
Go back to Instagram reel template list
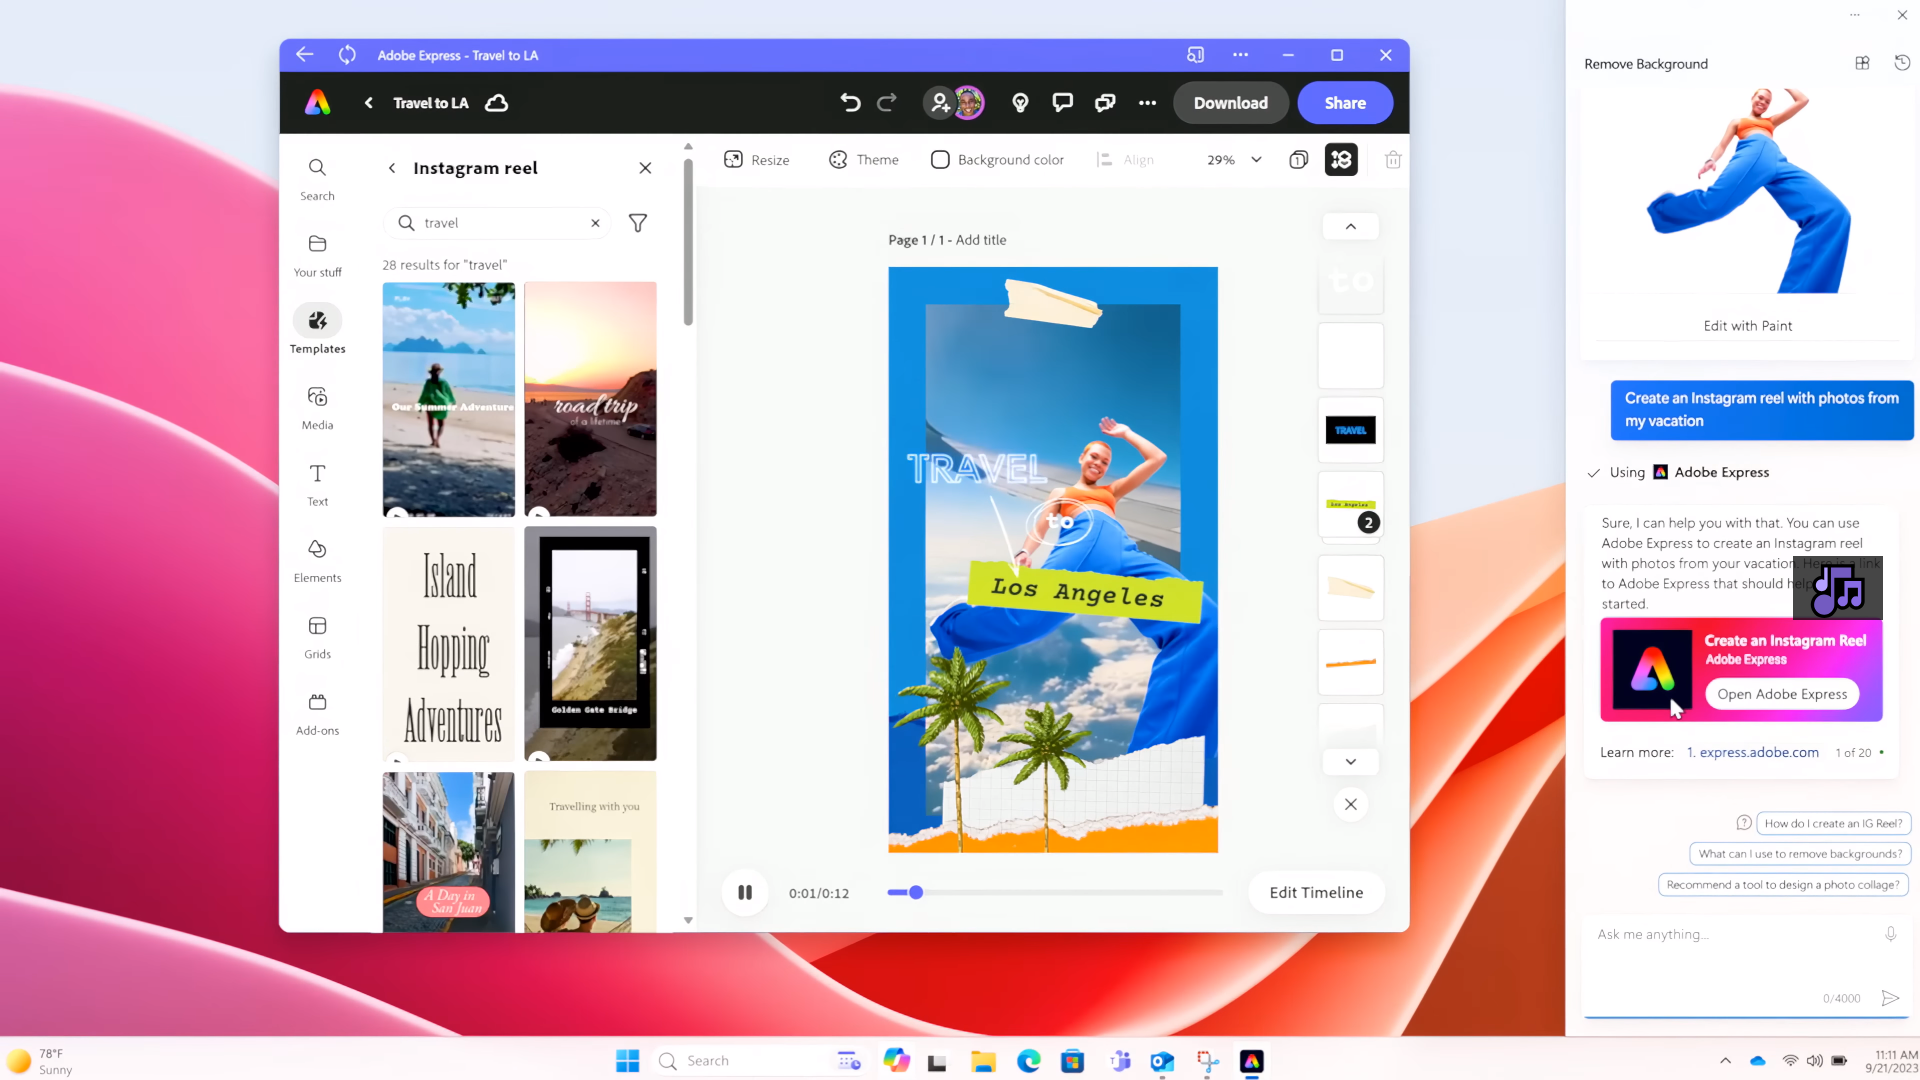pyautogui.click(x=391, y=168)
